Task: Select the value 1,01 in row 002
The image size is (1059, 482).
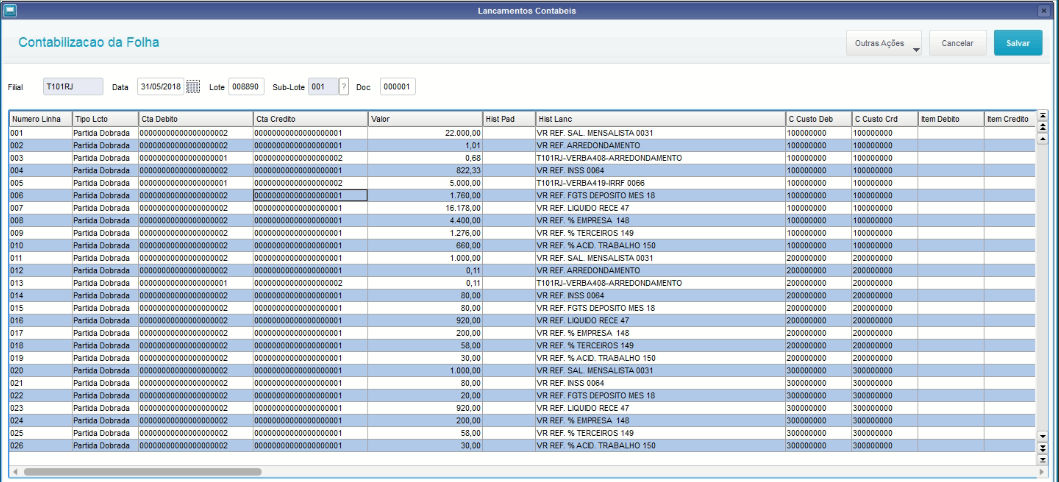Action: click(425, 145)
